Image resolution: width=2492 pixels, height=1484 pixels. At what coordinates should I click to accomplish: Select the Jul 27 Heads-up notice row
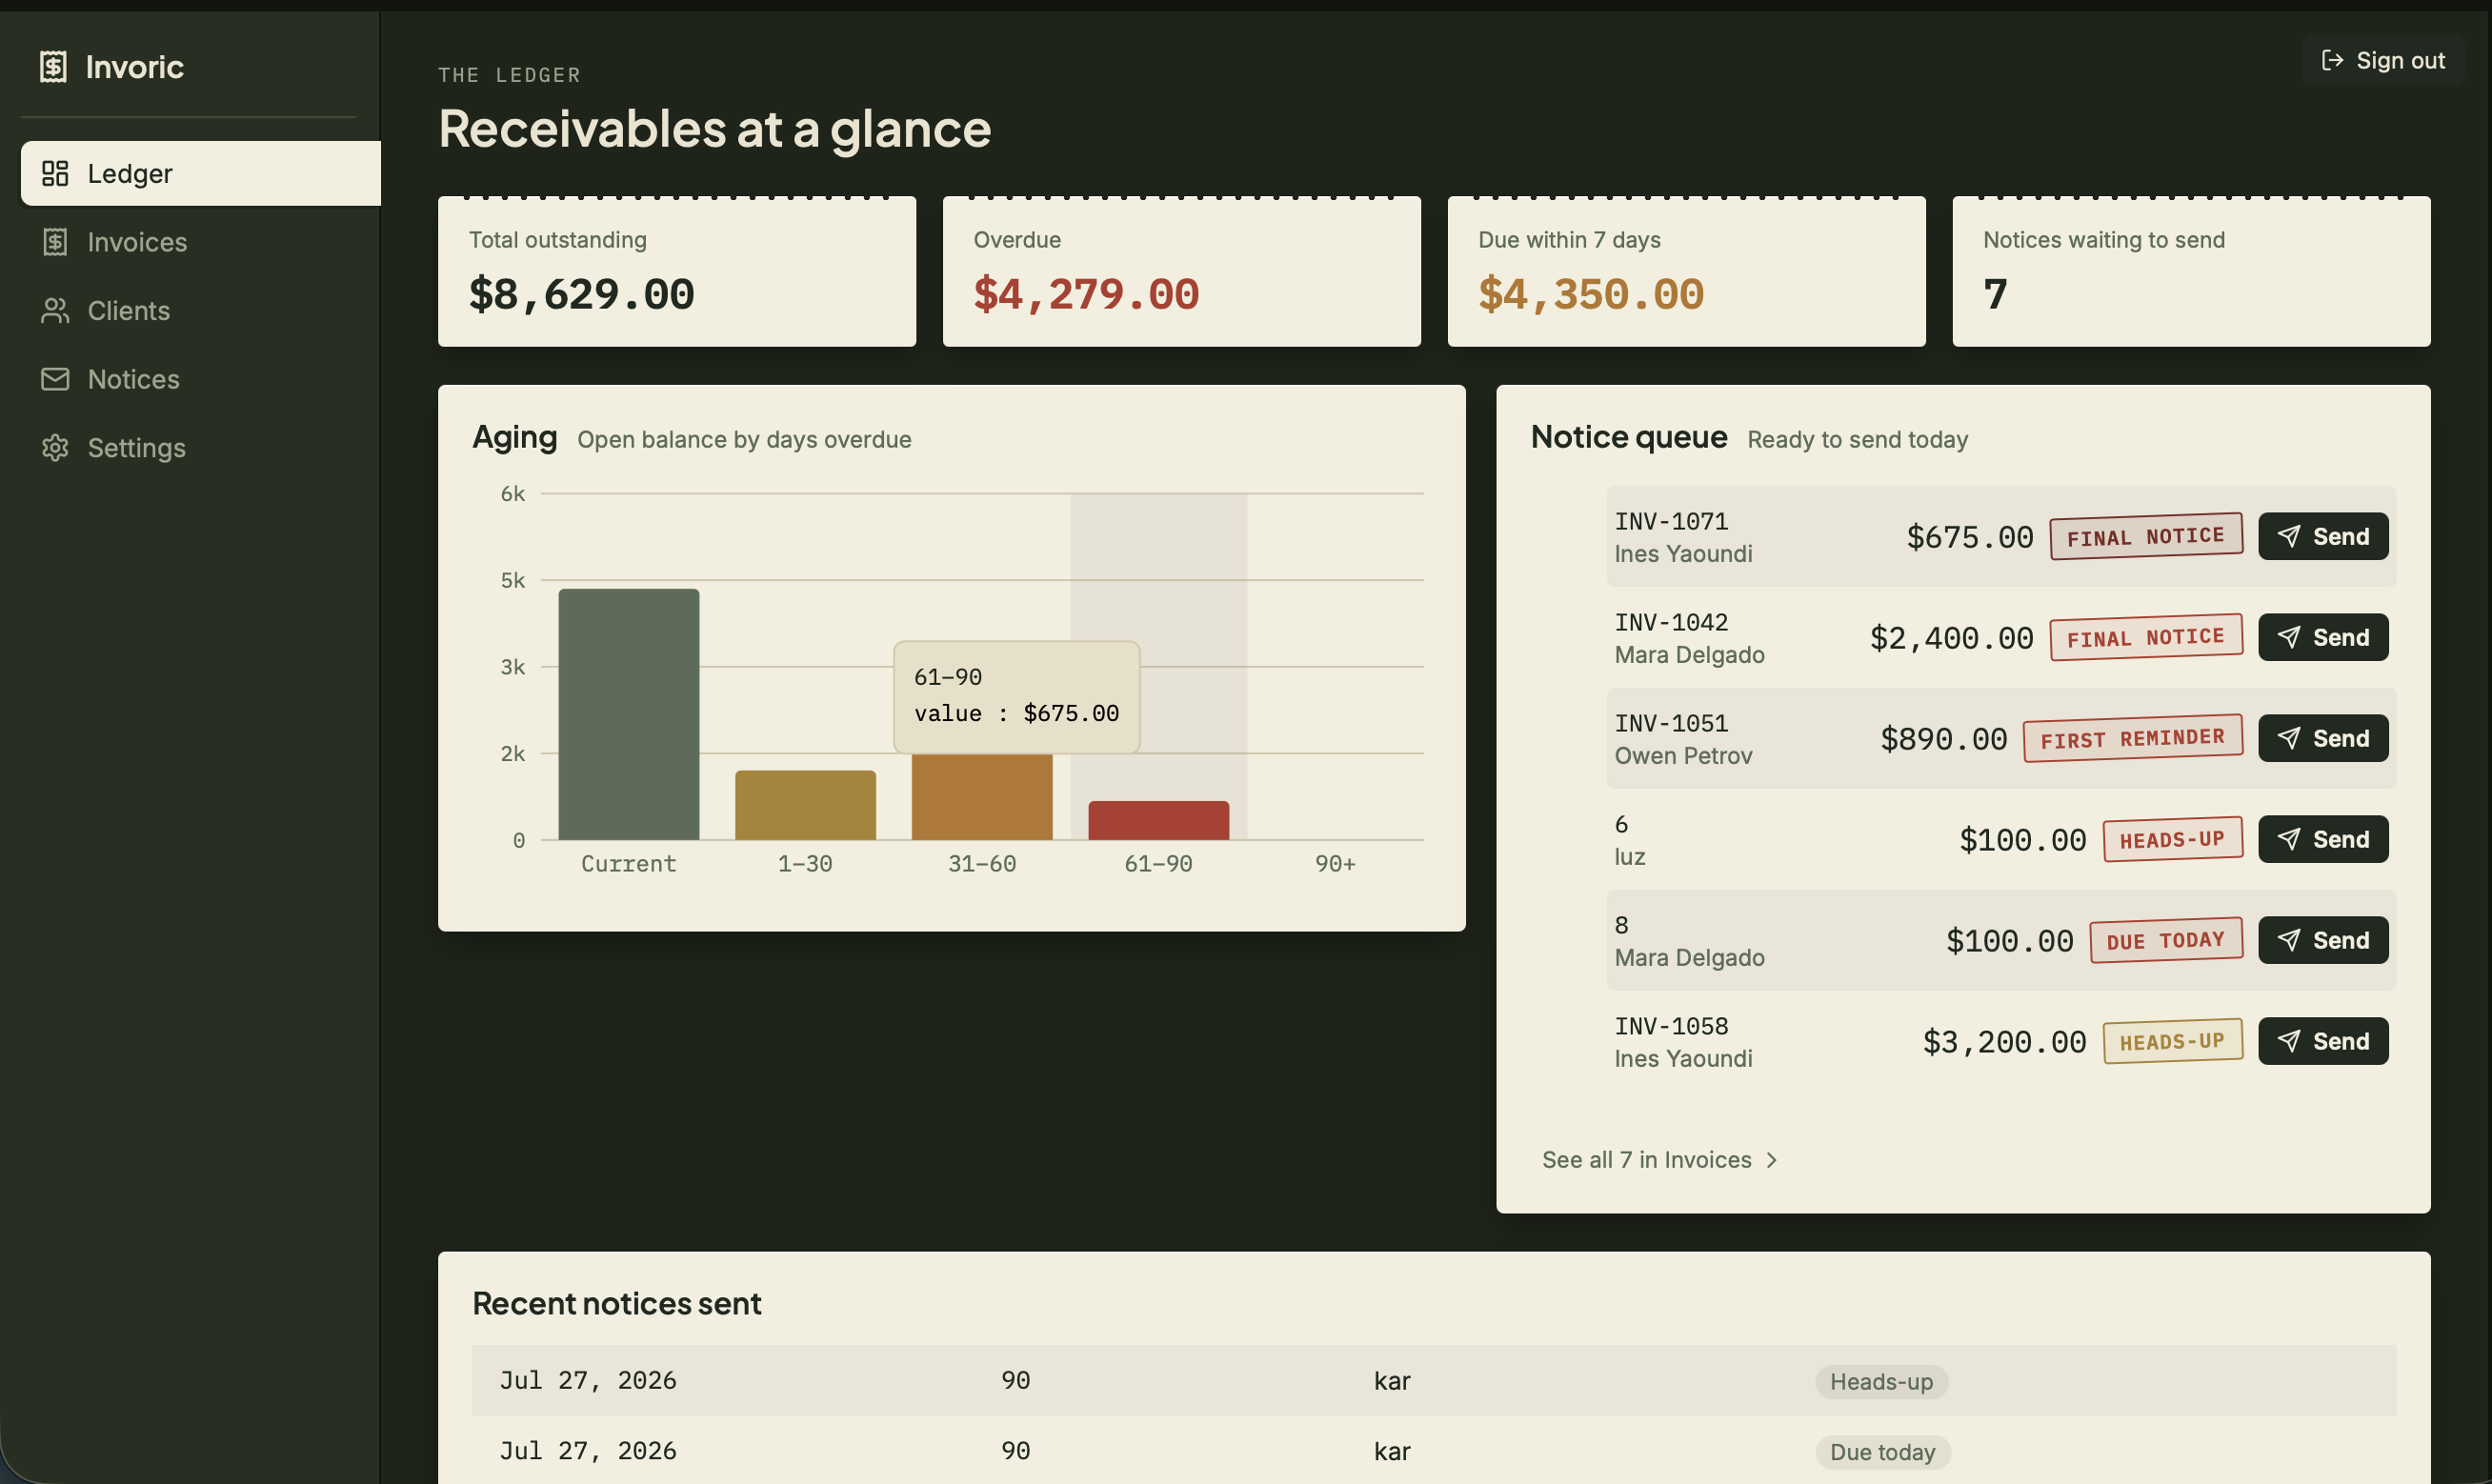(x=1434, y=1380)
